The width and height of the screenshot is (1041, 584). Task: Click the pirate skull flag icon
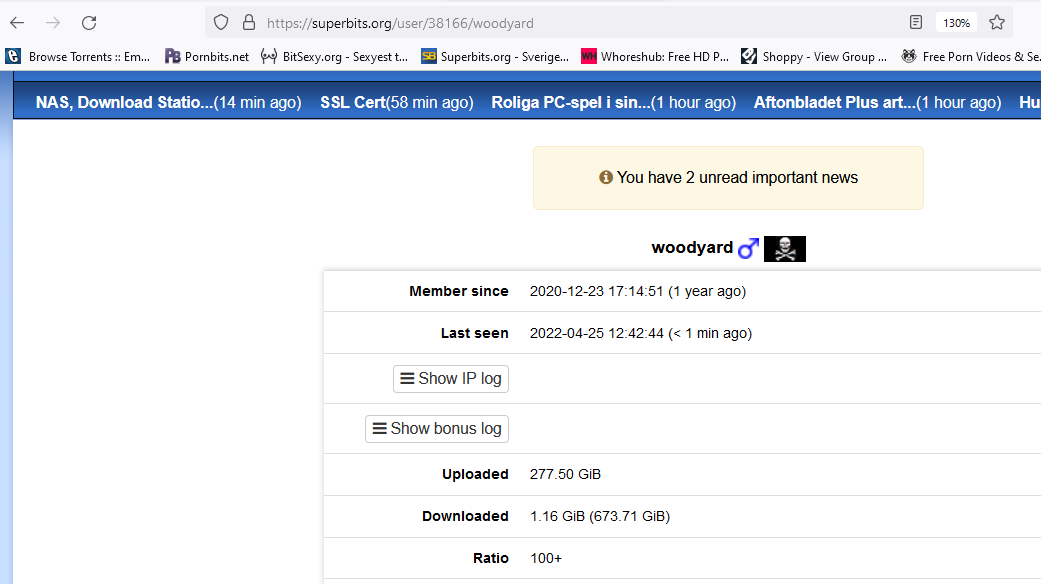point(785,249)
